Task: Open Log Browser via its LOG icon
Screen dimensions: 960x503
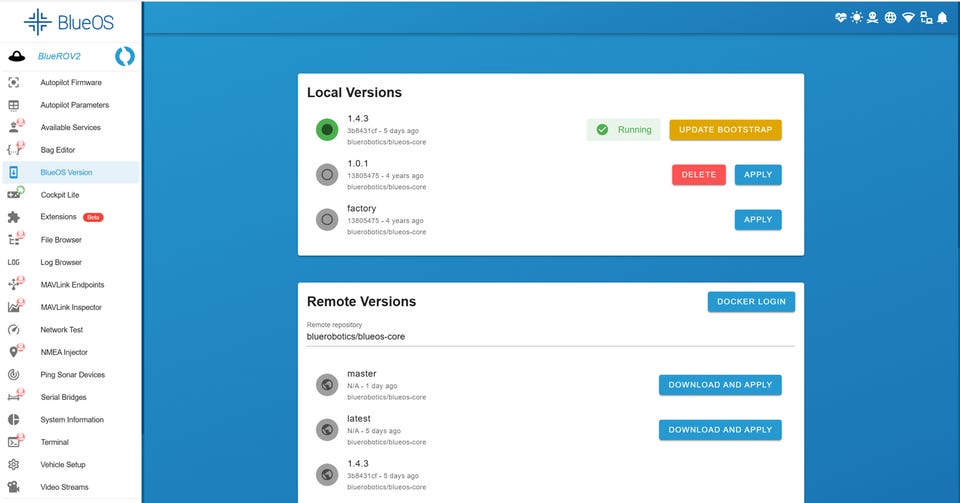Action: click(13, 262)
